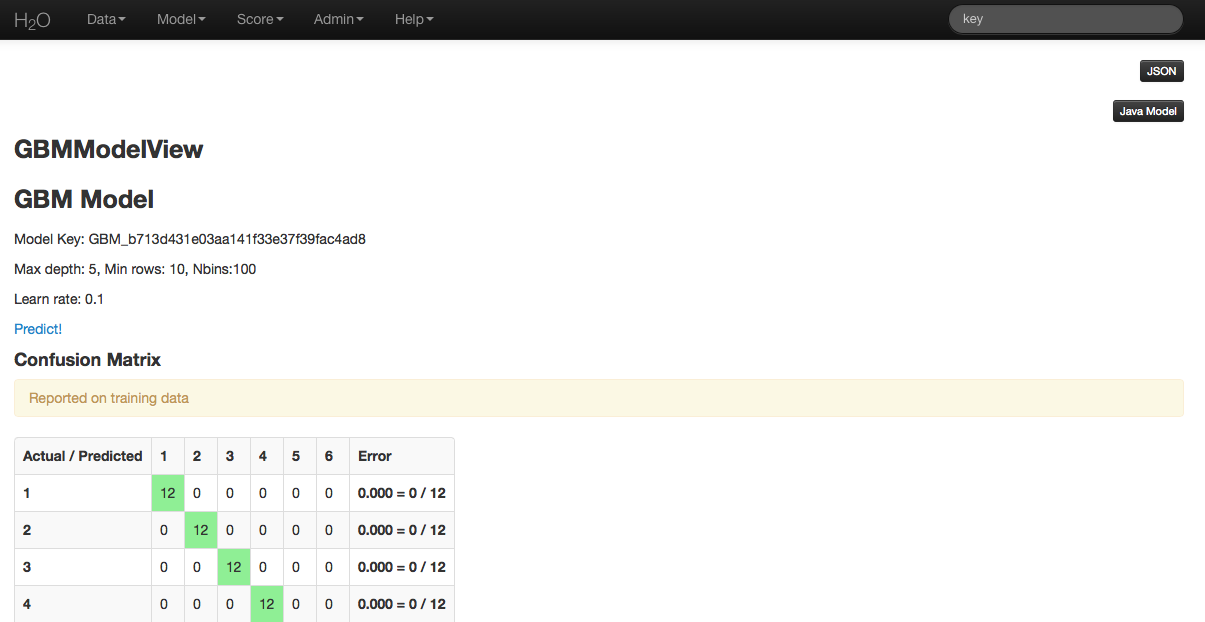Click the Error column header

[375, 456]
